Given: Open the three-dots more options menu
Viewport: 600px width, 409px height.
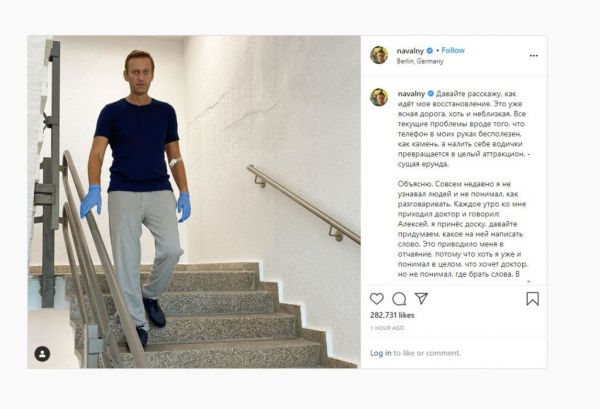Looking at the screenshot, I should coord(534,56).
